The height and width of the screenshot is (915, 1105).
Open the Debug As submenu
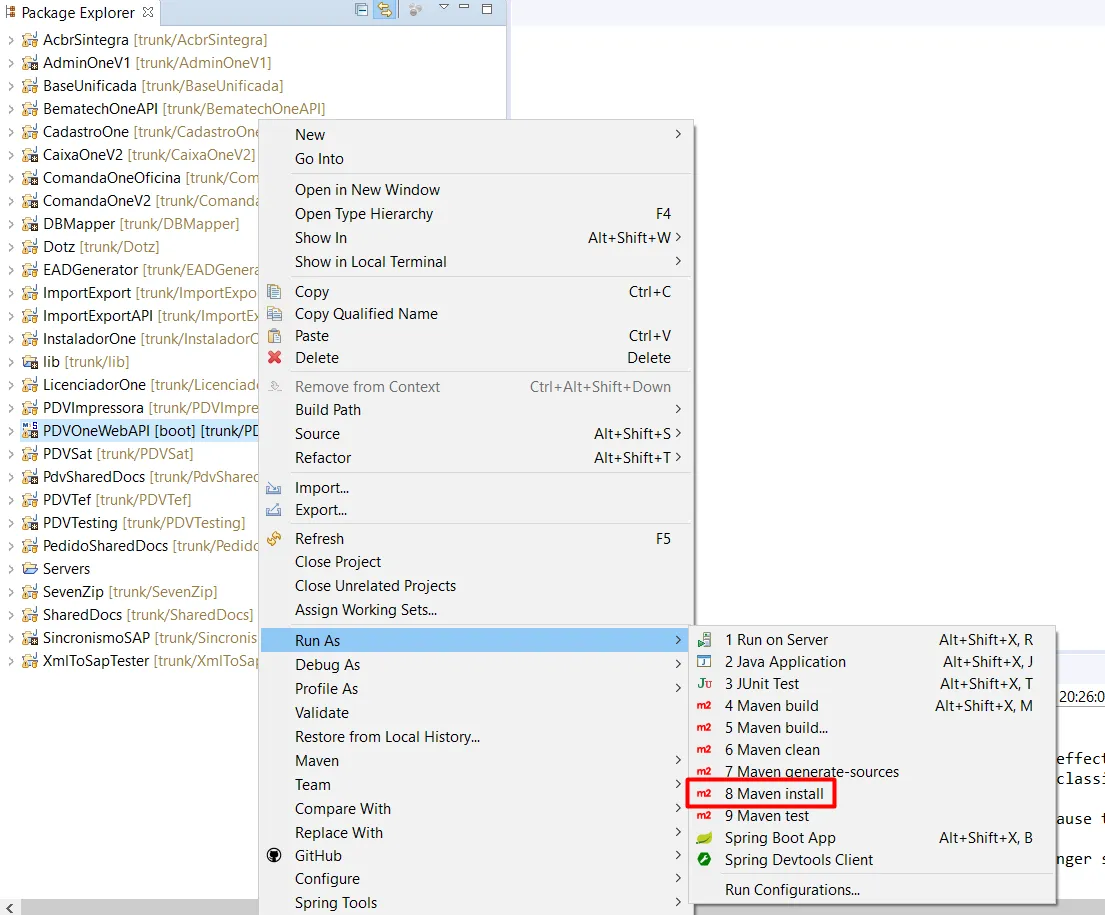(476, 665)
